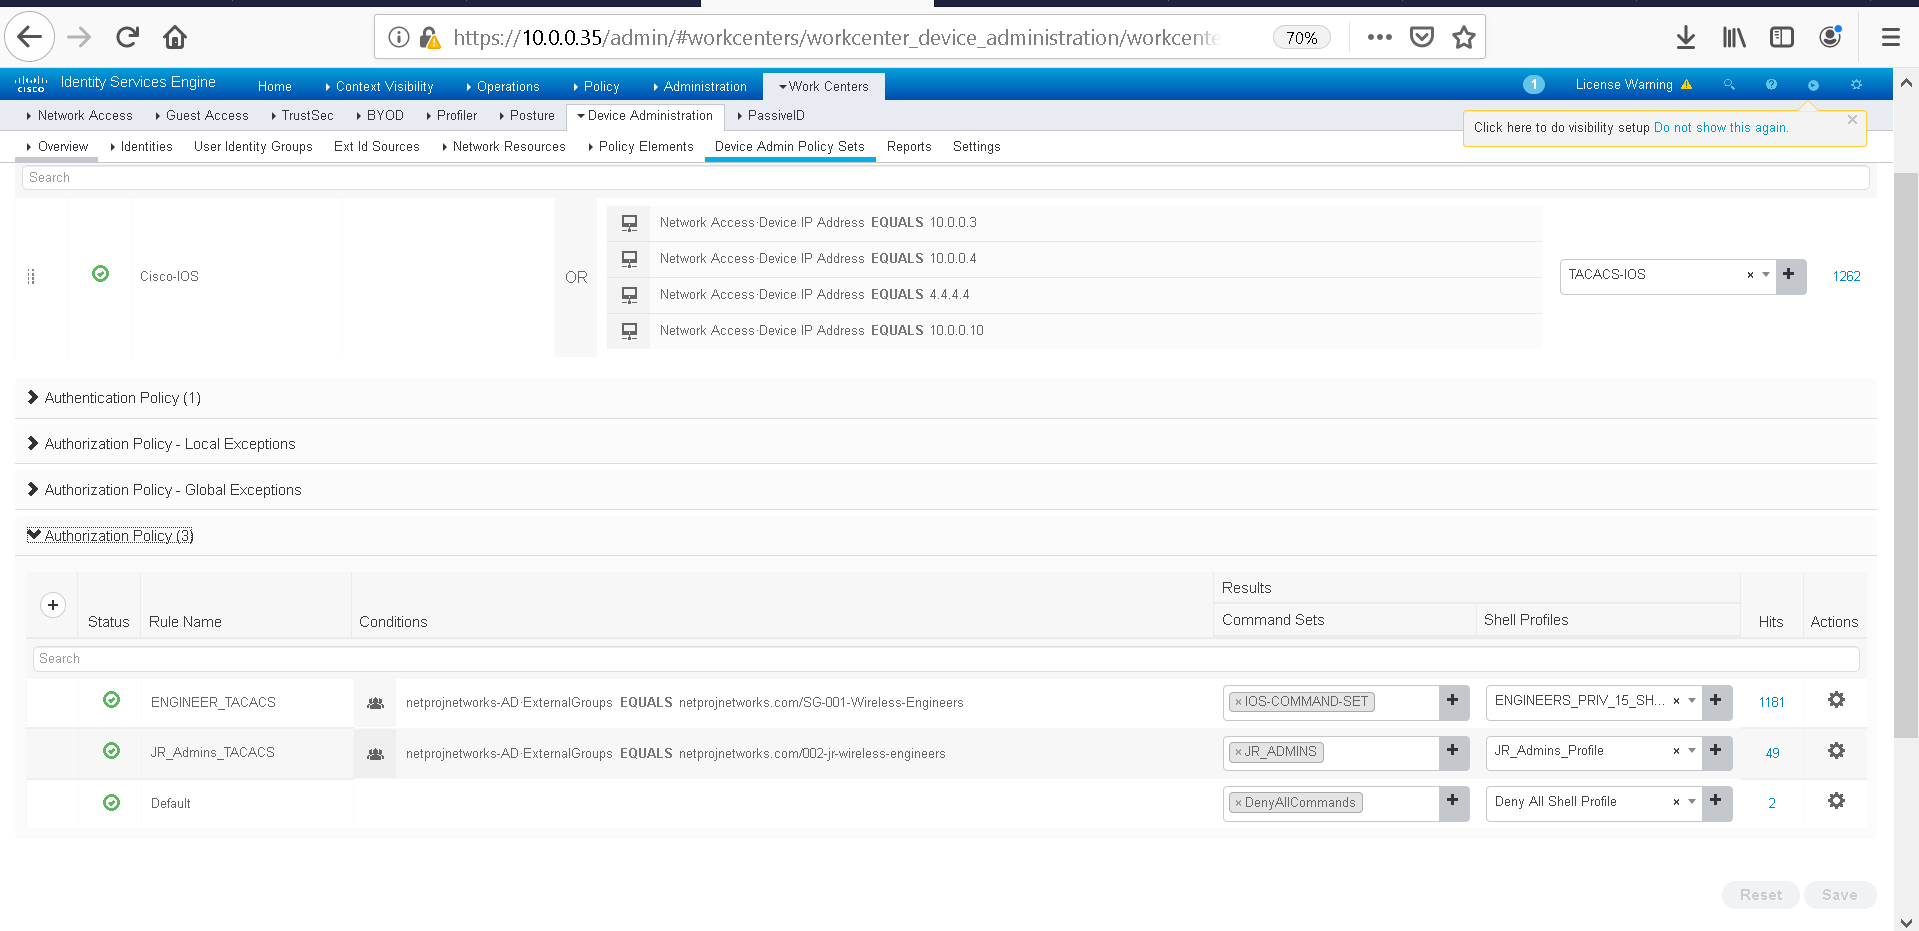1919x931 pixels.
Task: Click the help question mark icon
Action: (1771, 85)
